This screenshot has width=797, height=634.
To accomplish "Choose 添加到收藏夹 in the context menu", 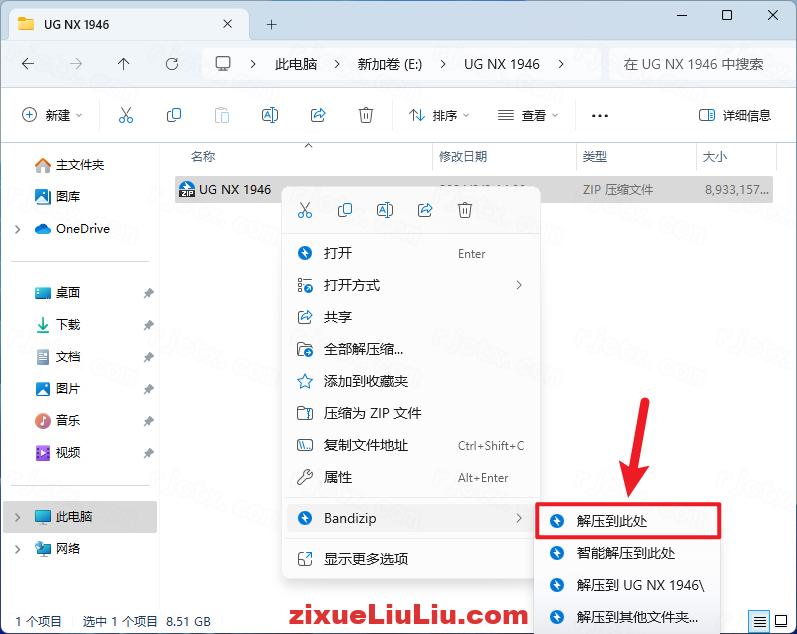I will coord(411,381).
